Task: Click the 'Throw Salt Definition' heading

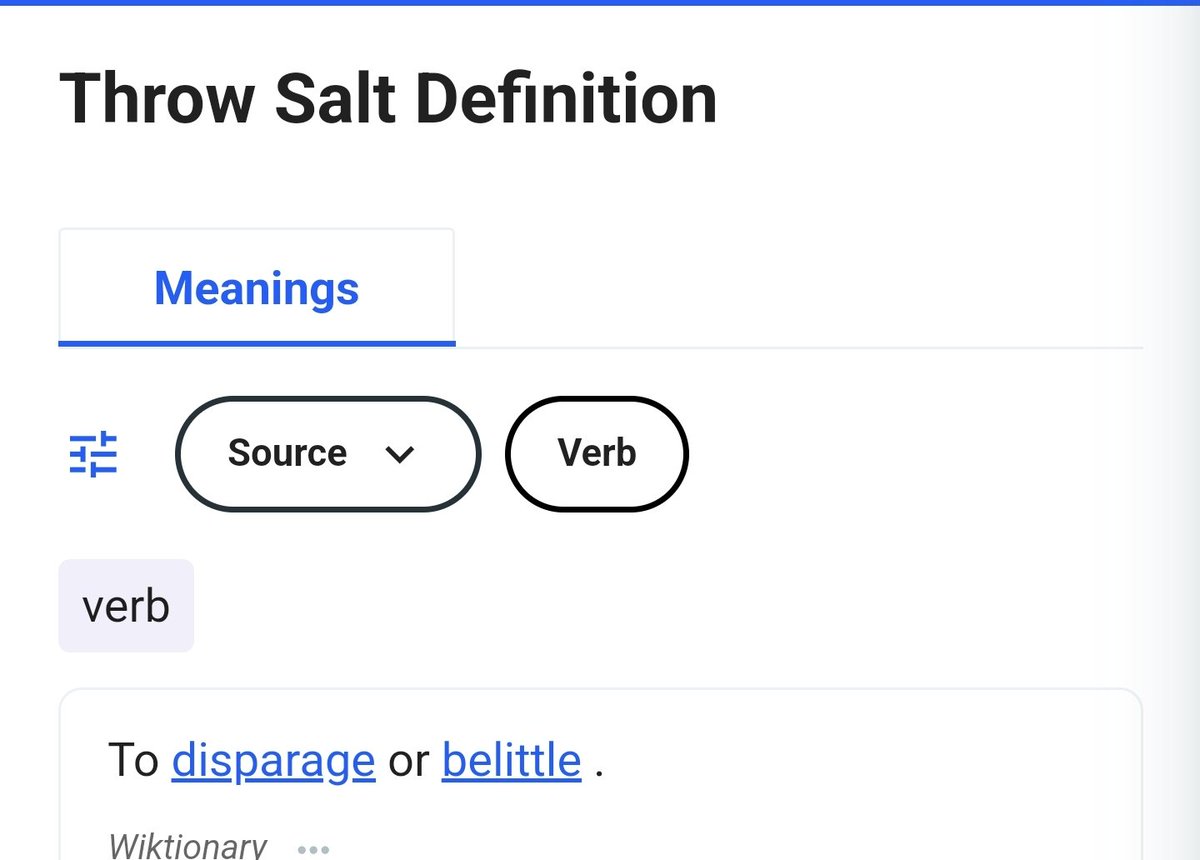Action: click(x=388, y=98)
